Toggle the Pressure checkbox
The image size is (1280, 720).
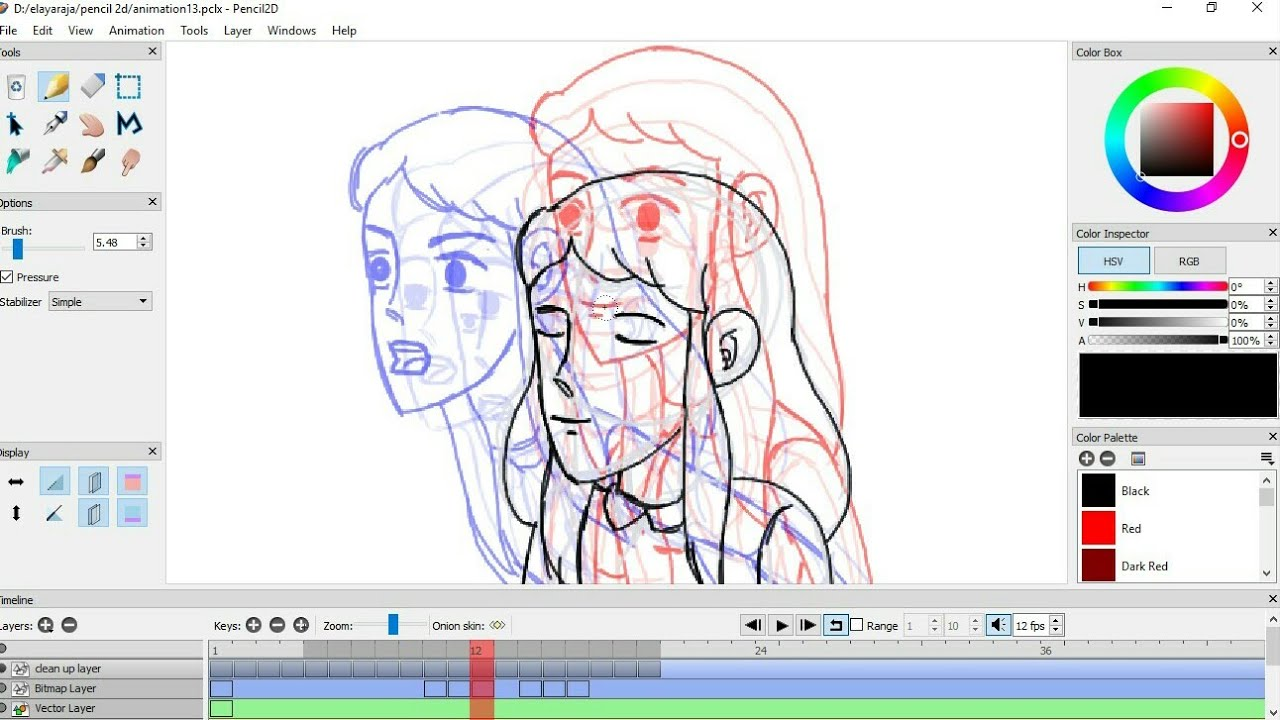click(x=8, y=277)
